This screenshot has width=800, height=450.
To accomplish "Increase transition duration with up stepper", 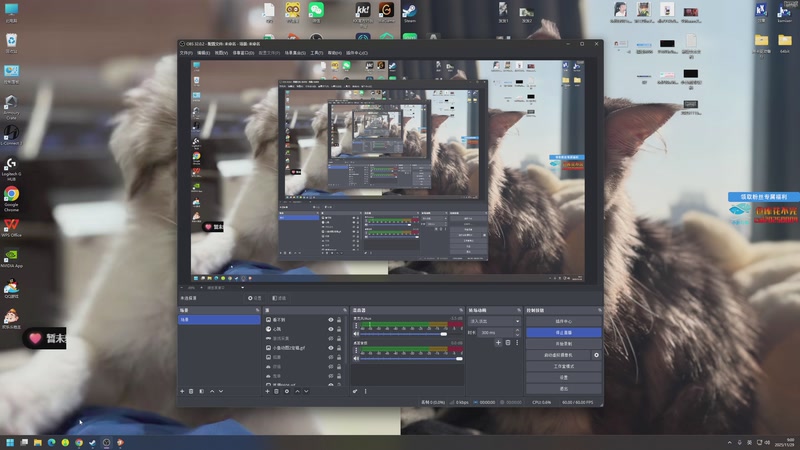I will (517, 330).
